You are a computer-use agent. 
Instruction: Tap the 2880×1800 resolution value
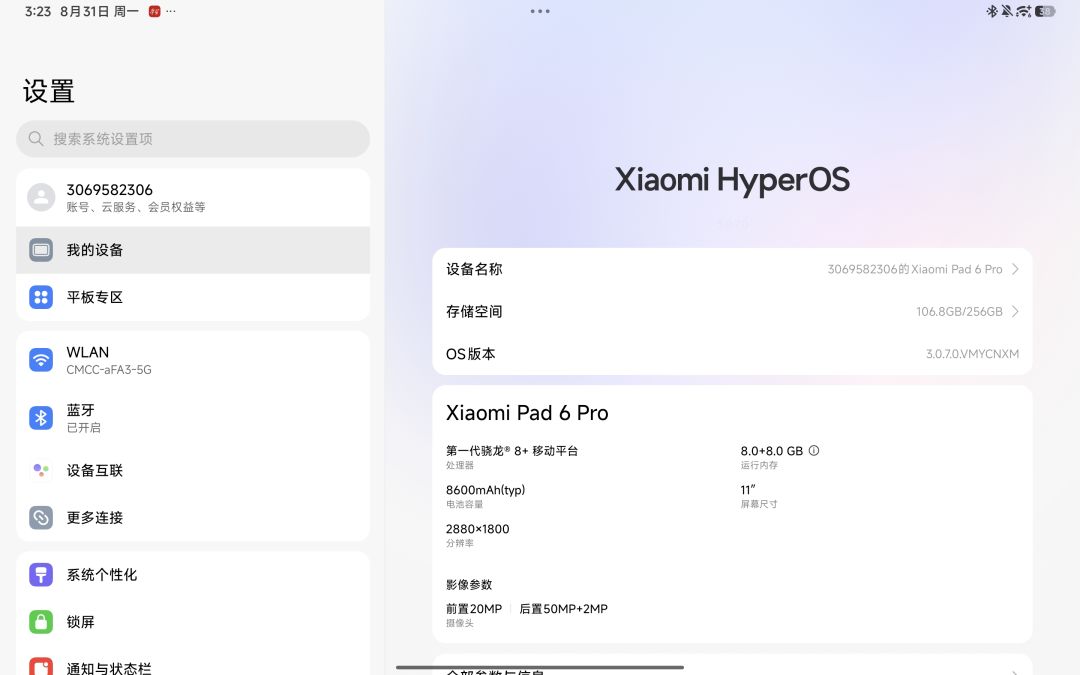[477, 529]
